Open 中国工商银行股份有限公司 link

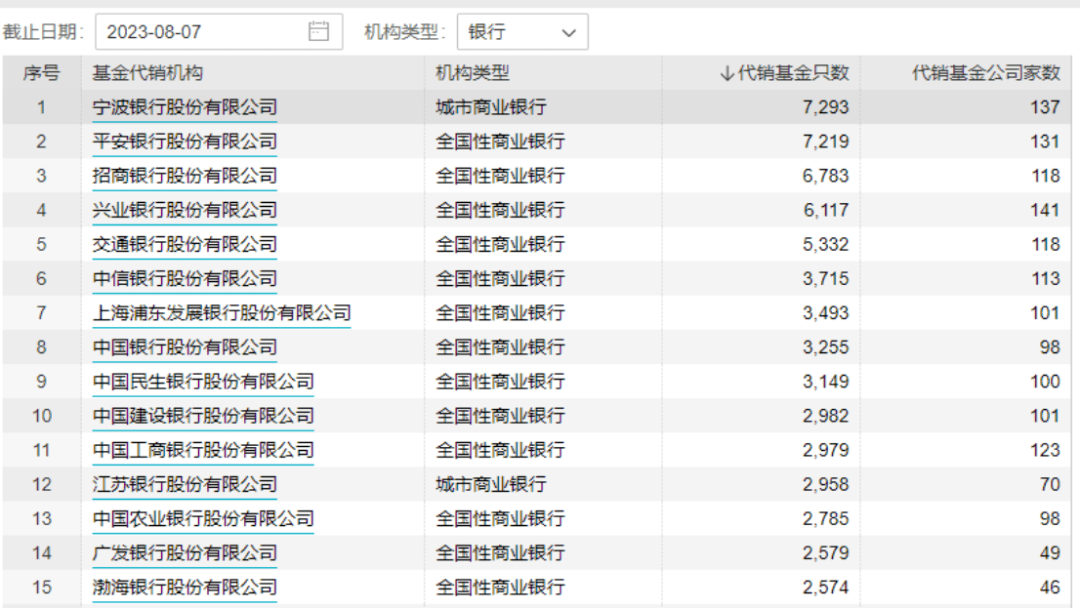pyautogui.click(x=203, y=450)
